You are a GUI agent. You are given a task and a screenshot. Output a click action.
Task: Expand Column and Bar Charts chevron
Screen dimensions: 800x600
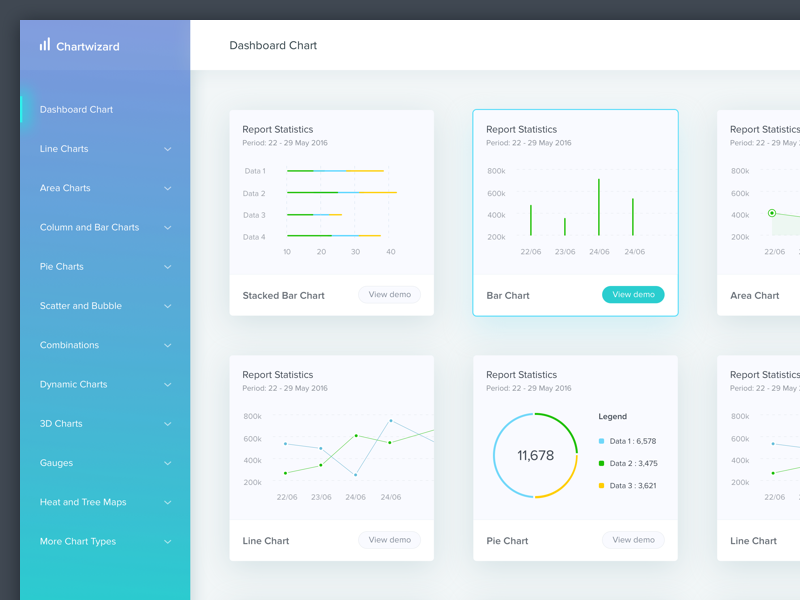(167, 228)
